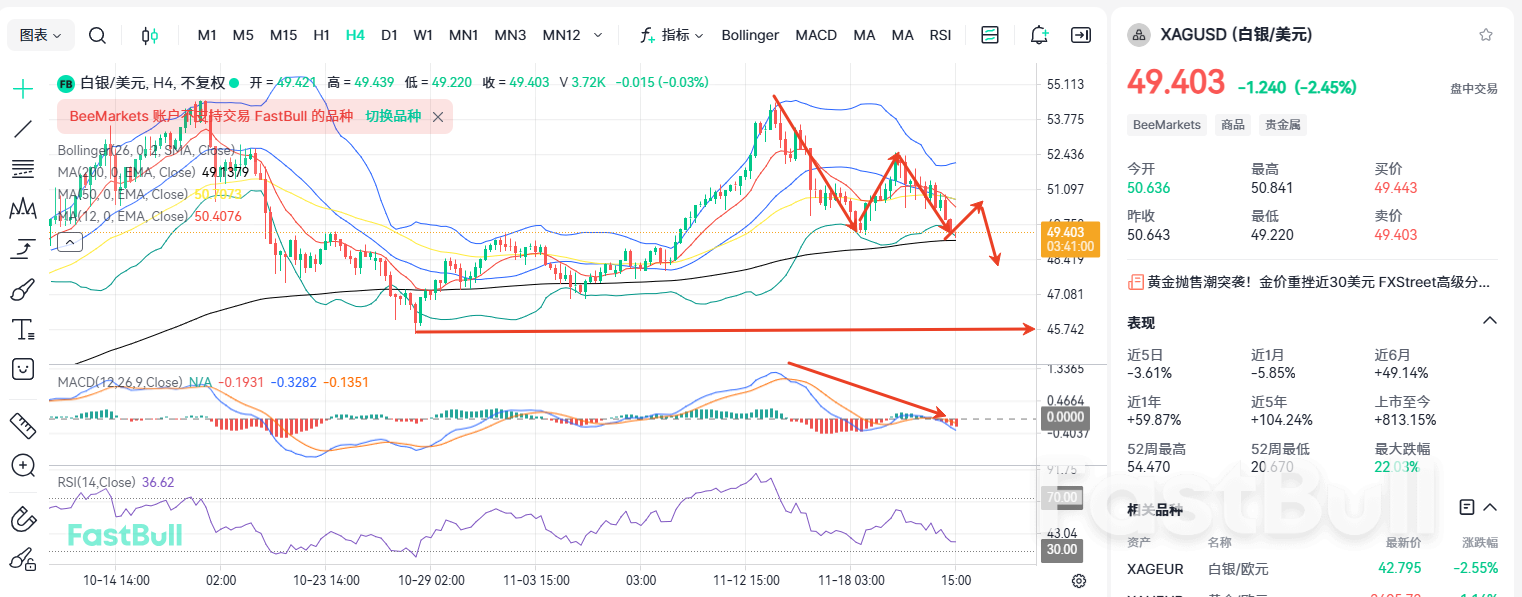Add XAGUSD to favorites with star
Image resolution: width=1522 pixels, height=597 pixels.
[x=1485, y=35]
